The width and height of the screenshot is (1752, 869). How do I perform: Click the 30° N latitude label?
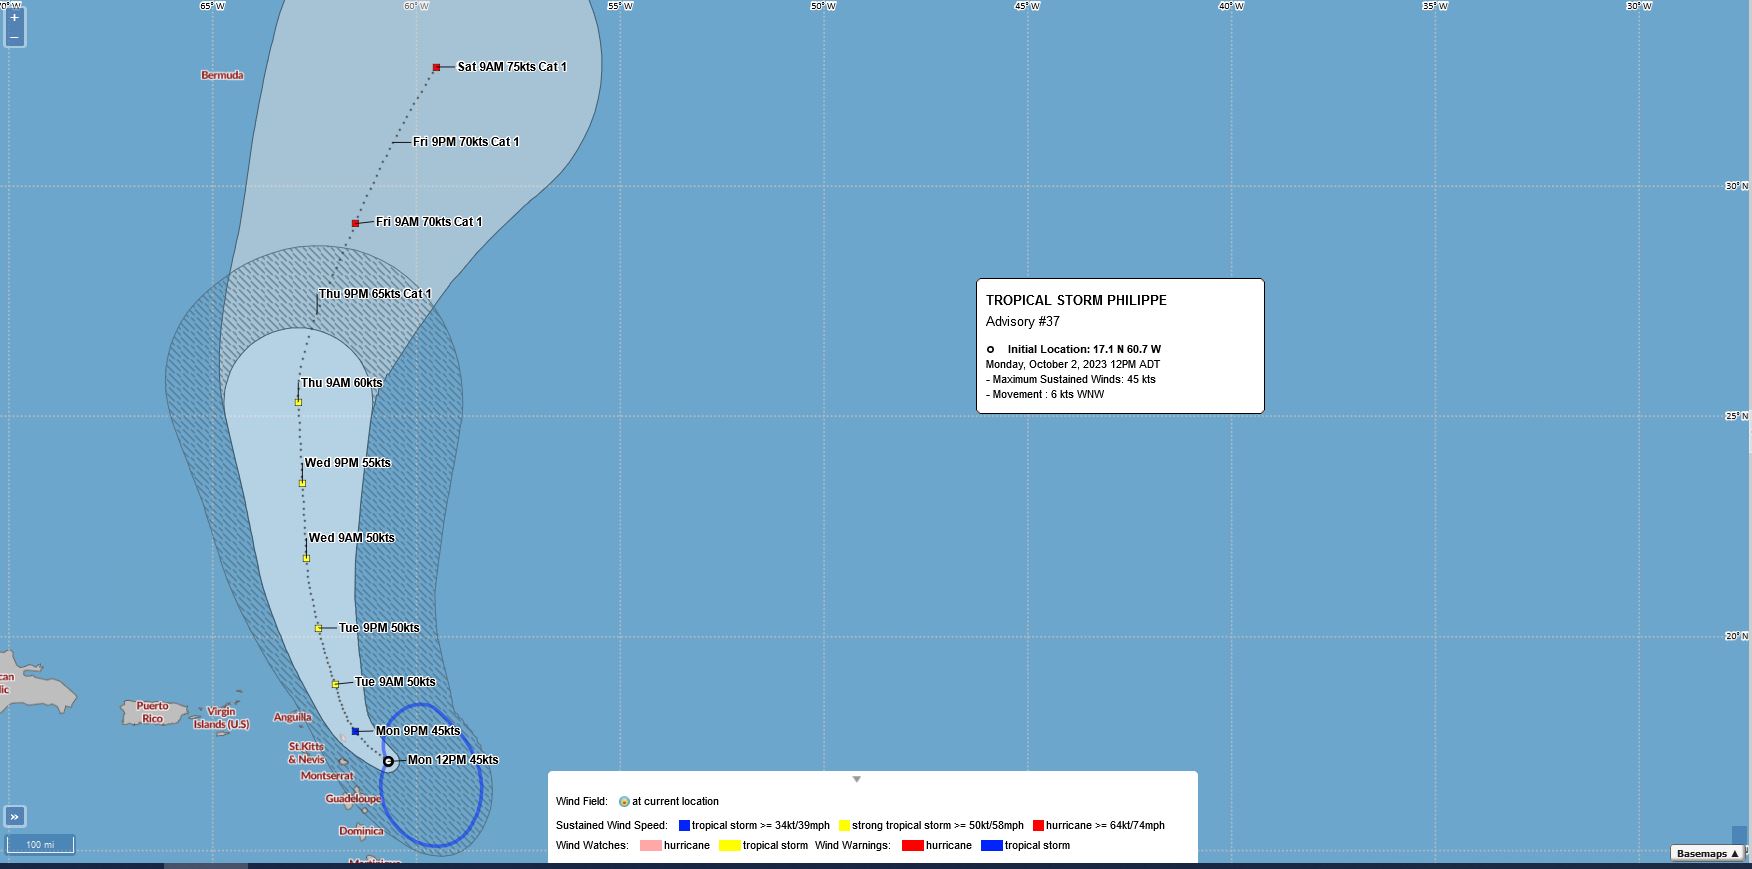1737,186
